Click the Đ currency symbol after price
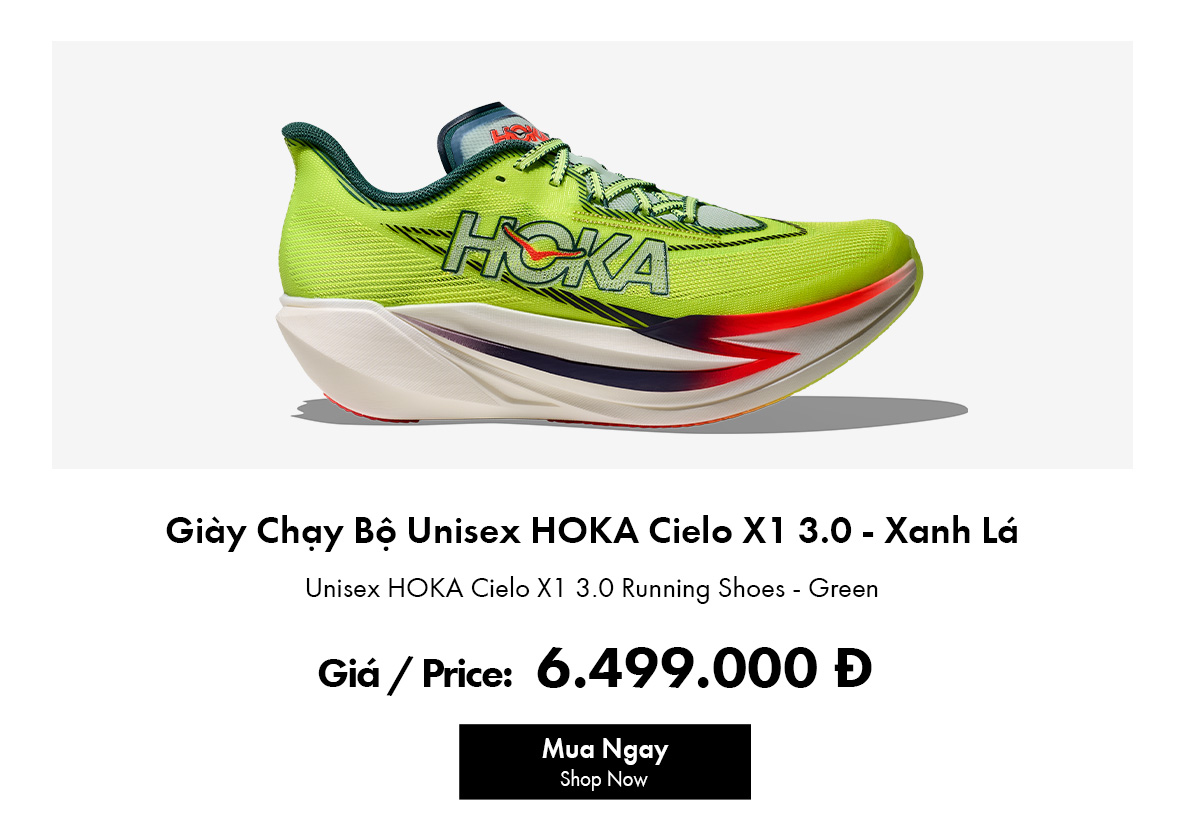Viewport: 1200px width, 824px height. tap(850, 669)
